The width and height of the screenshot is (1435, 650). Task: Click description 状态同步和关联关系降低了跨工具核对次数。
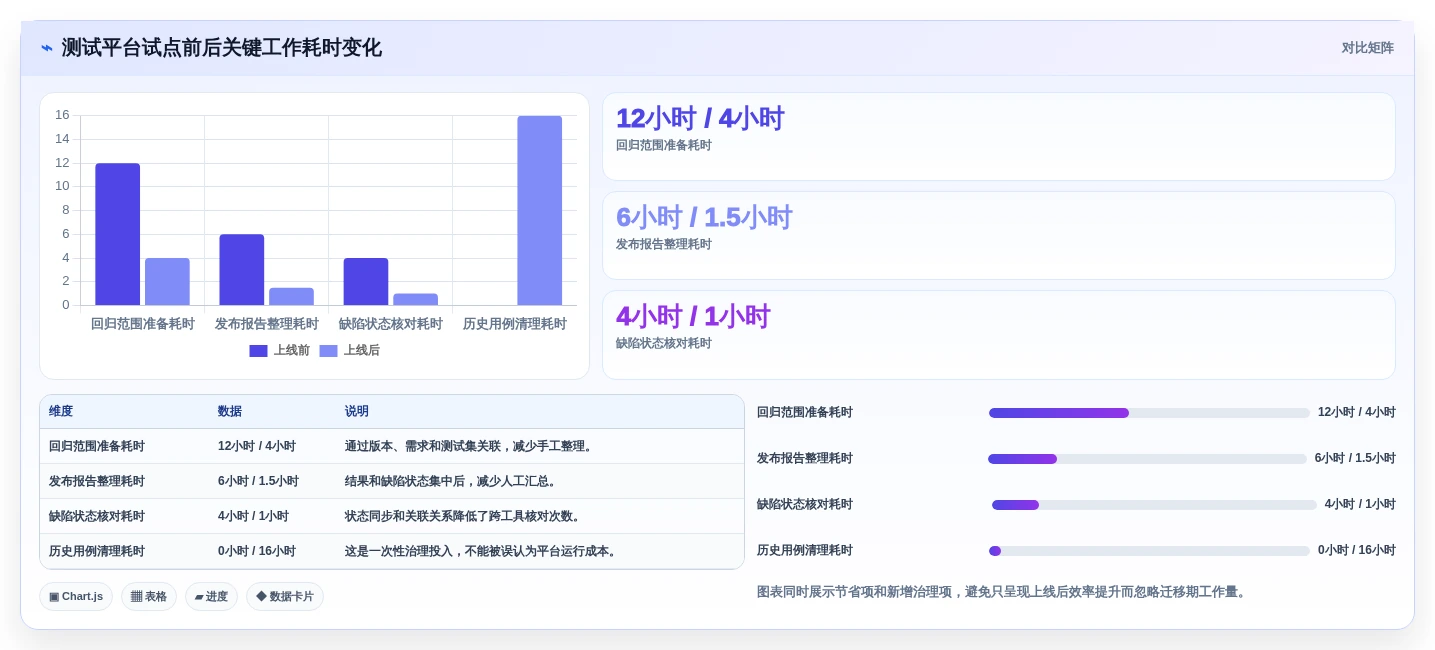click(x=465, y=516)
